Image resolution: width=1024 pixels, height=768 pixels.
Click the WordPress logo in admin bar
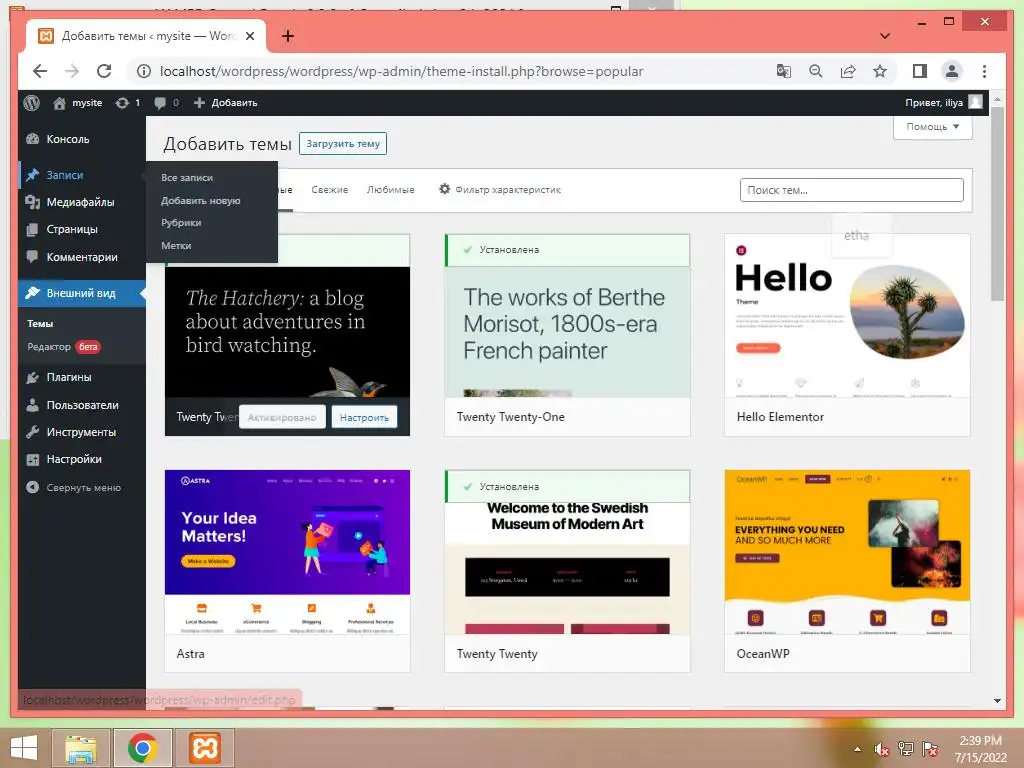click(31, 103)
